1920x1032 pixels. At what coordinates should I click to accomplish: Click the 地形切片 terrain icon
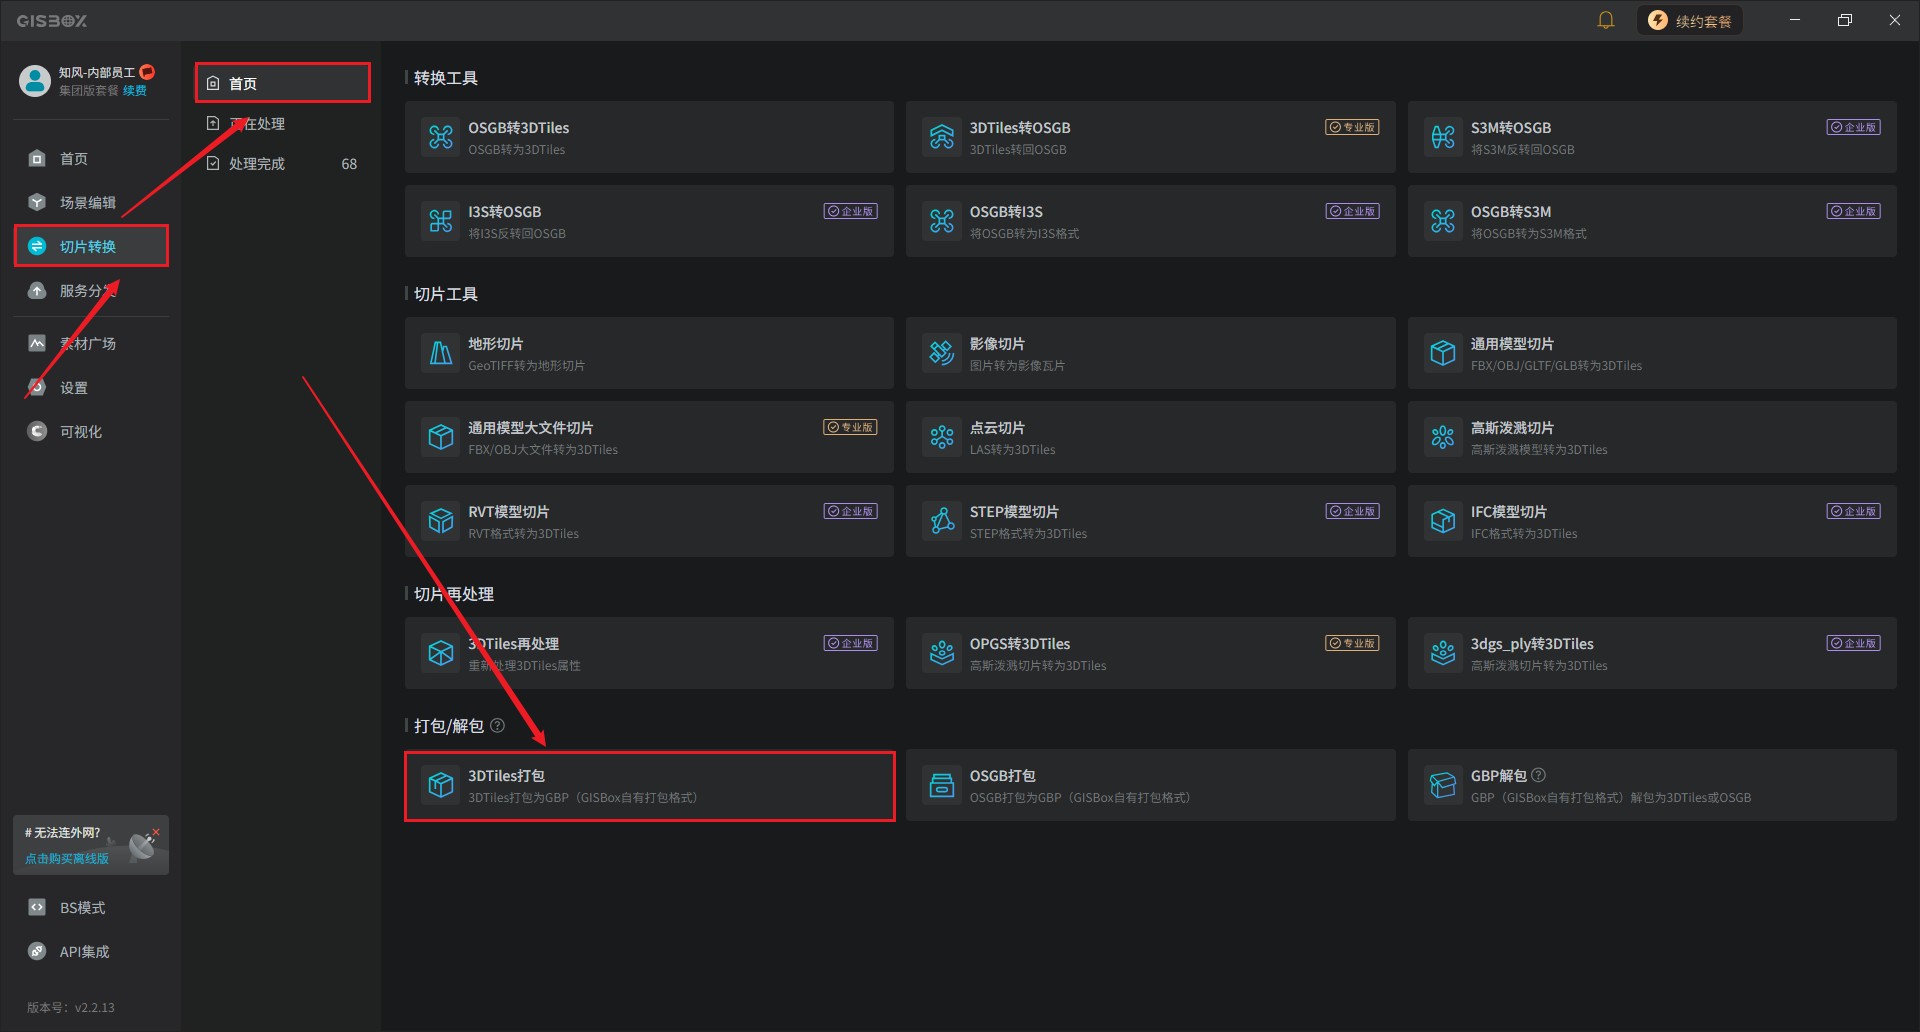(x=441, y=353)
